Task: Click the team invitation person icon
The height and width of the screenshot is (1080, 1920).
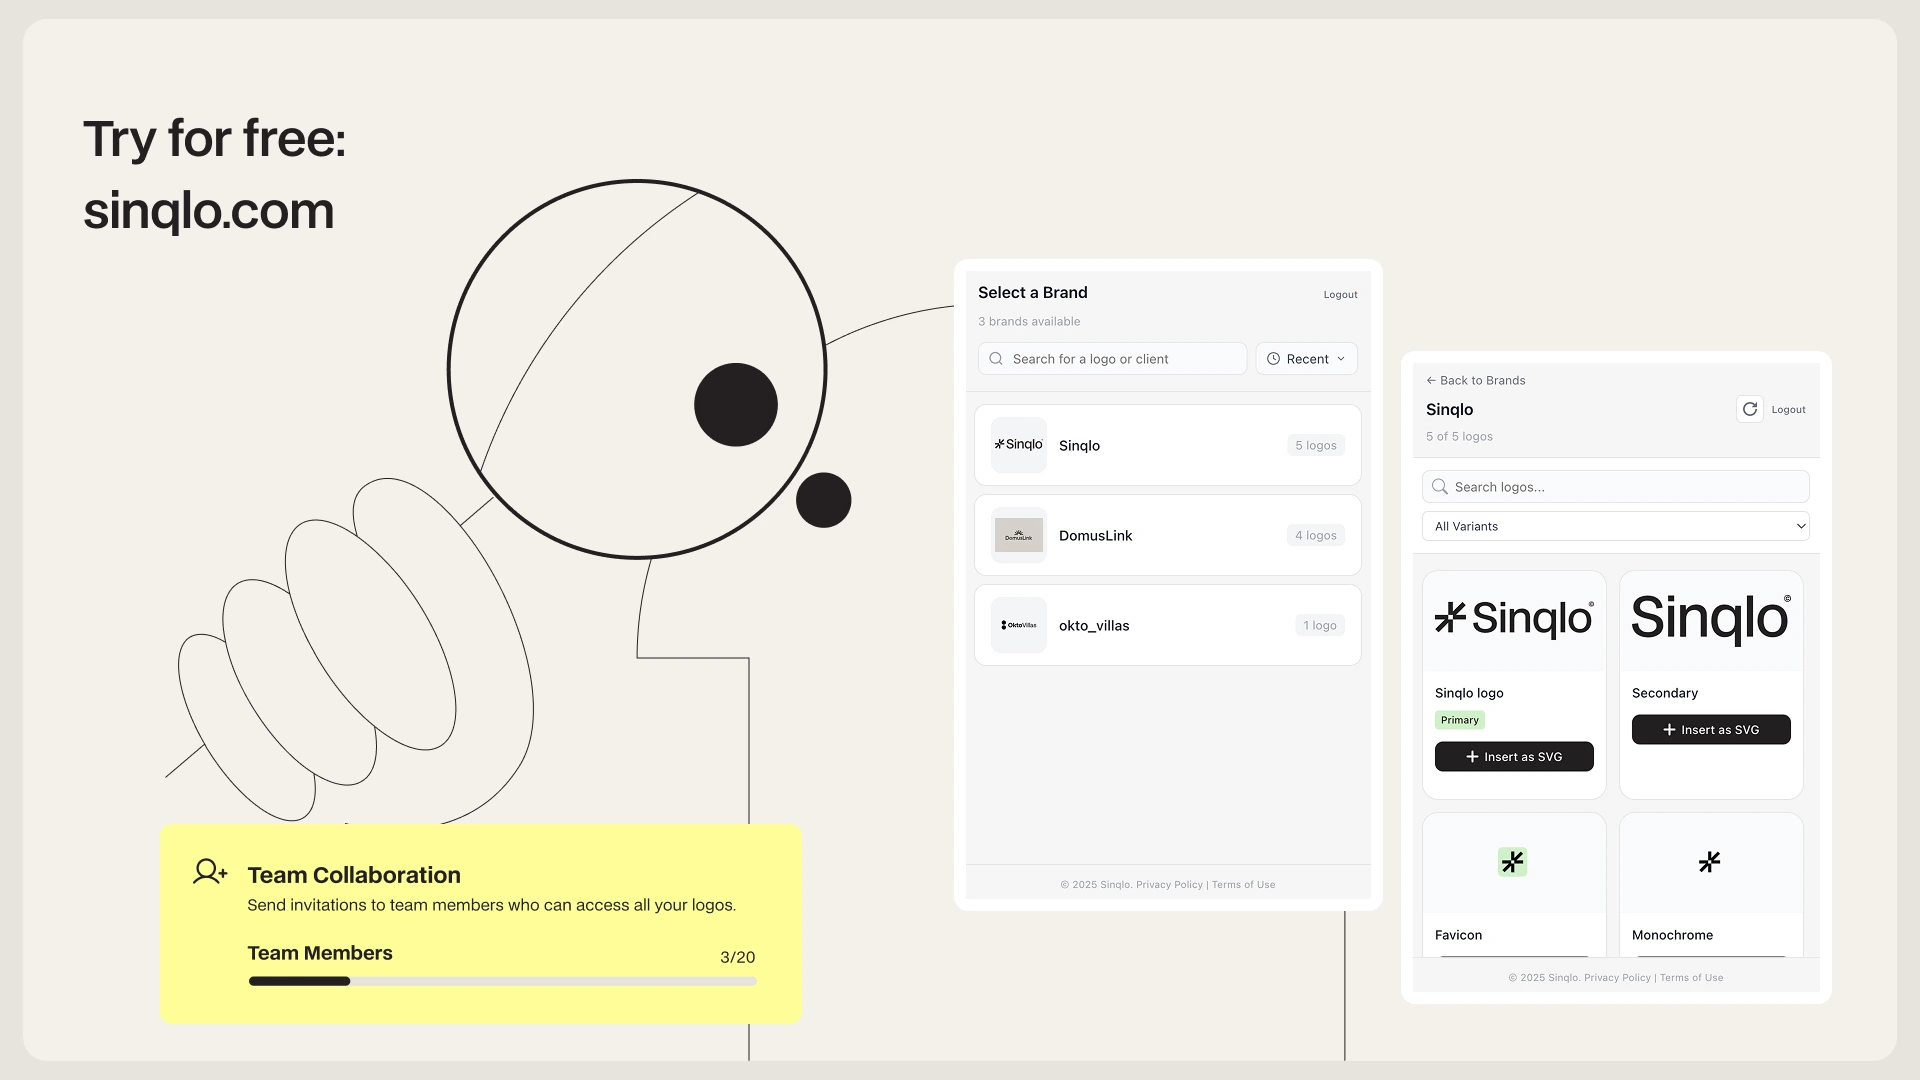Action: [209, 871]
